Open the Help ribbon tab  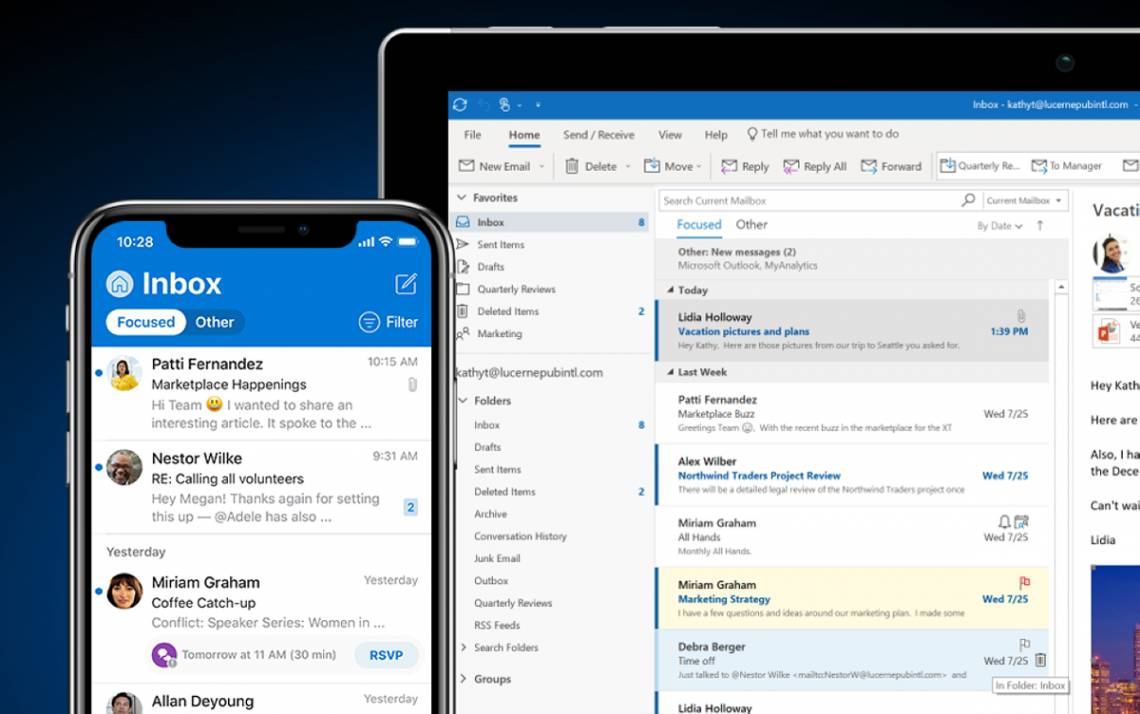coord(716,135)
